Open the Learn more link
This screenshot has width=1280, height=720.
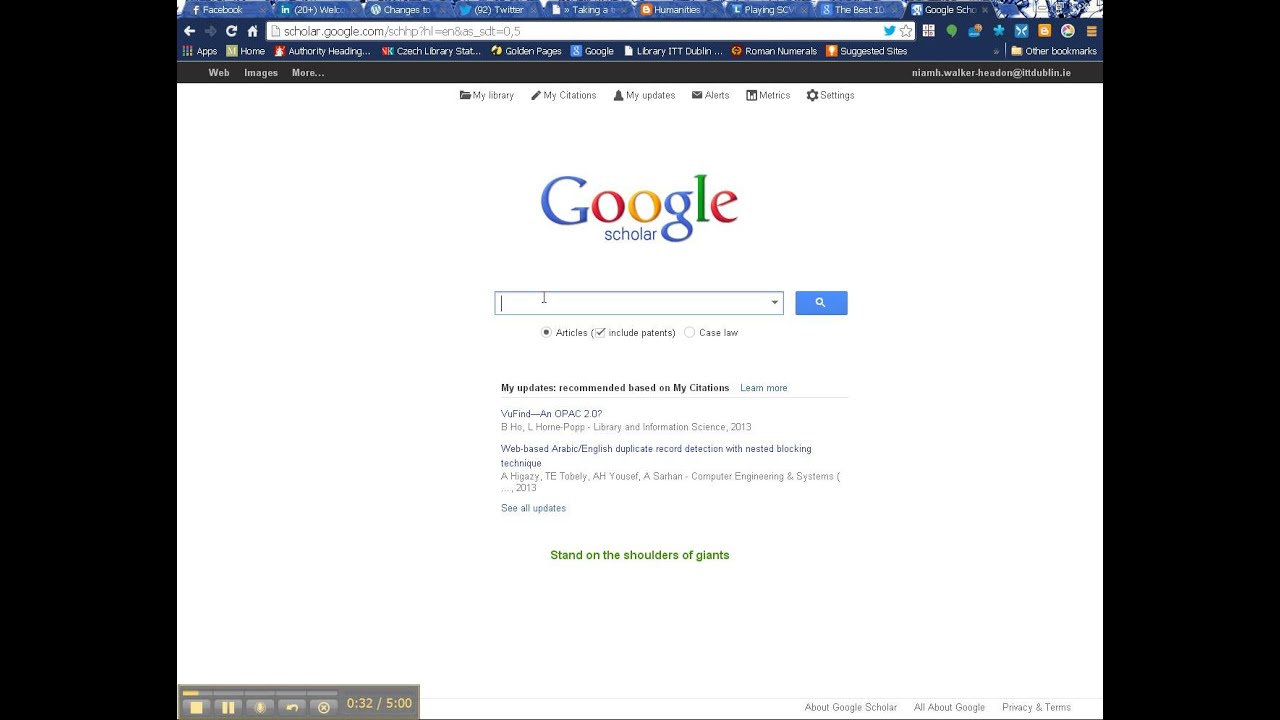pos(763,388)
